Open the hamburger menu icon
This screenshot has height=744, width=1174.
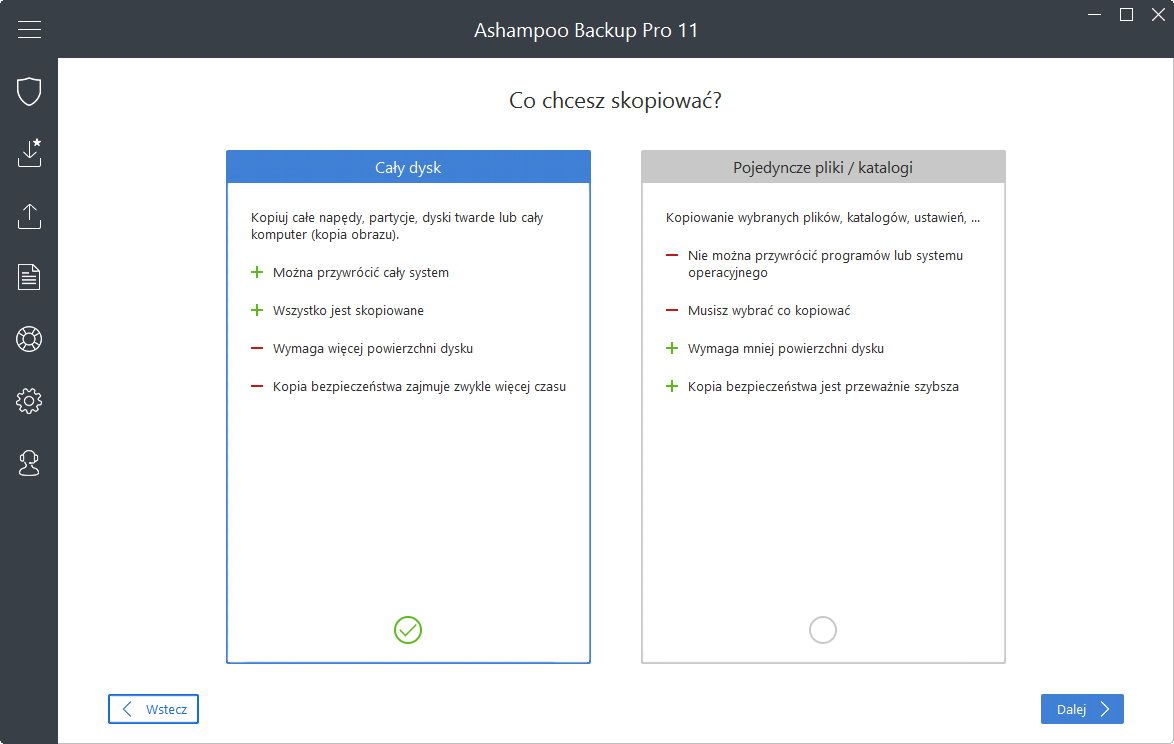[x=29, y=29]
